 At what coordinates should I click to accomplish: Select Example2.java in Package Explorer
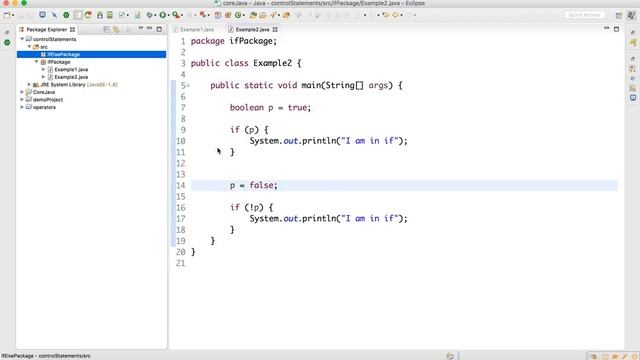(71, 77)
